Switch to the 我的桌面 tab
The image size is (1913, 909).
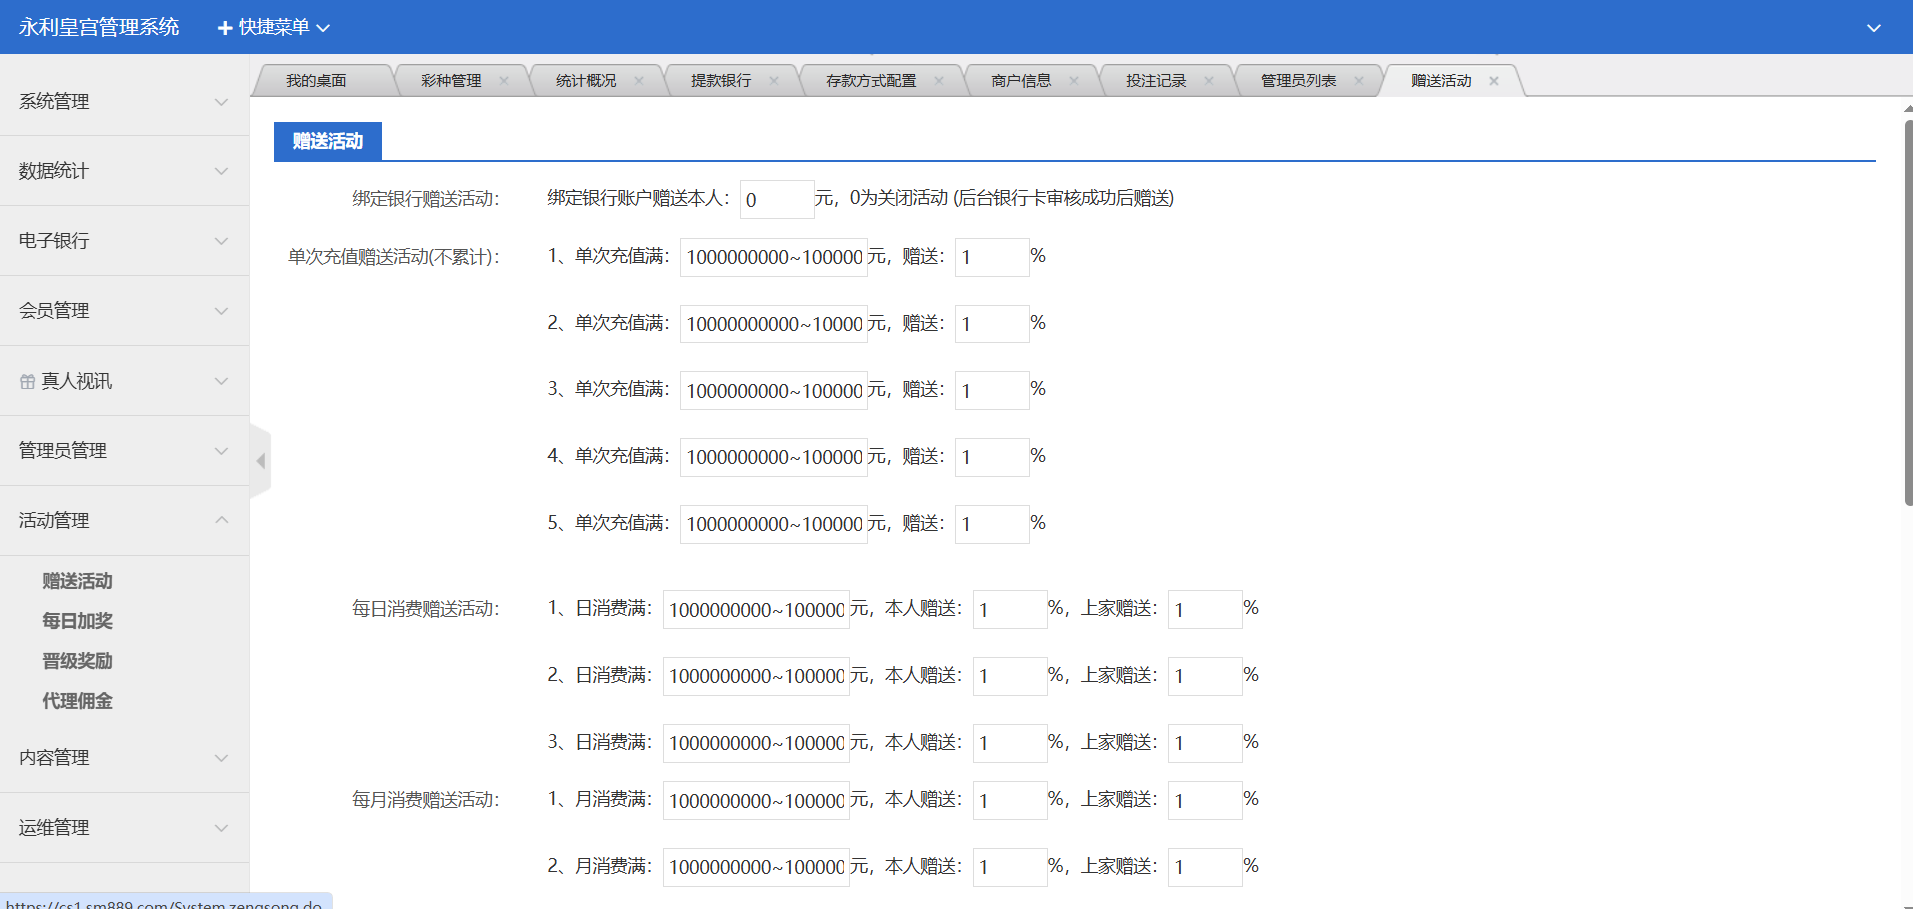[316, 81]
